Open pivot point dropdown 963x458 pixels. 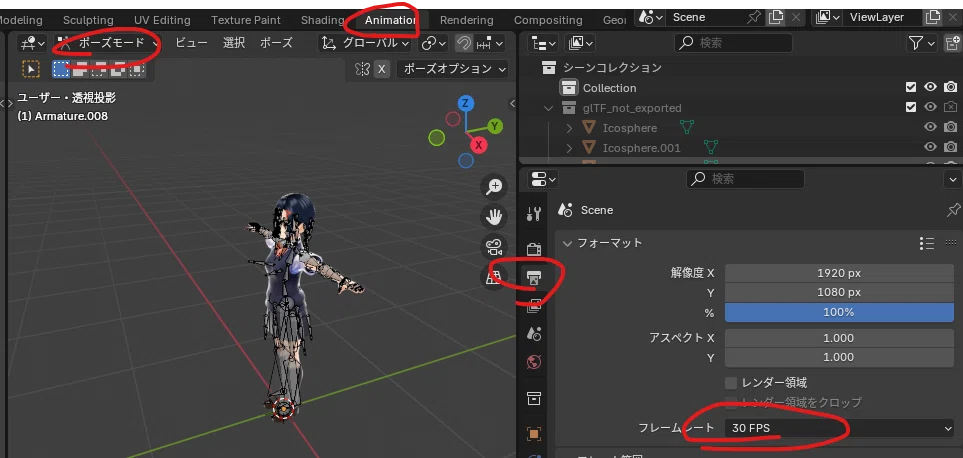(434, 44)
